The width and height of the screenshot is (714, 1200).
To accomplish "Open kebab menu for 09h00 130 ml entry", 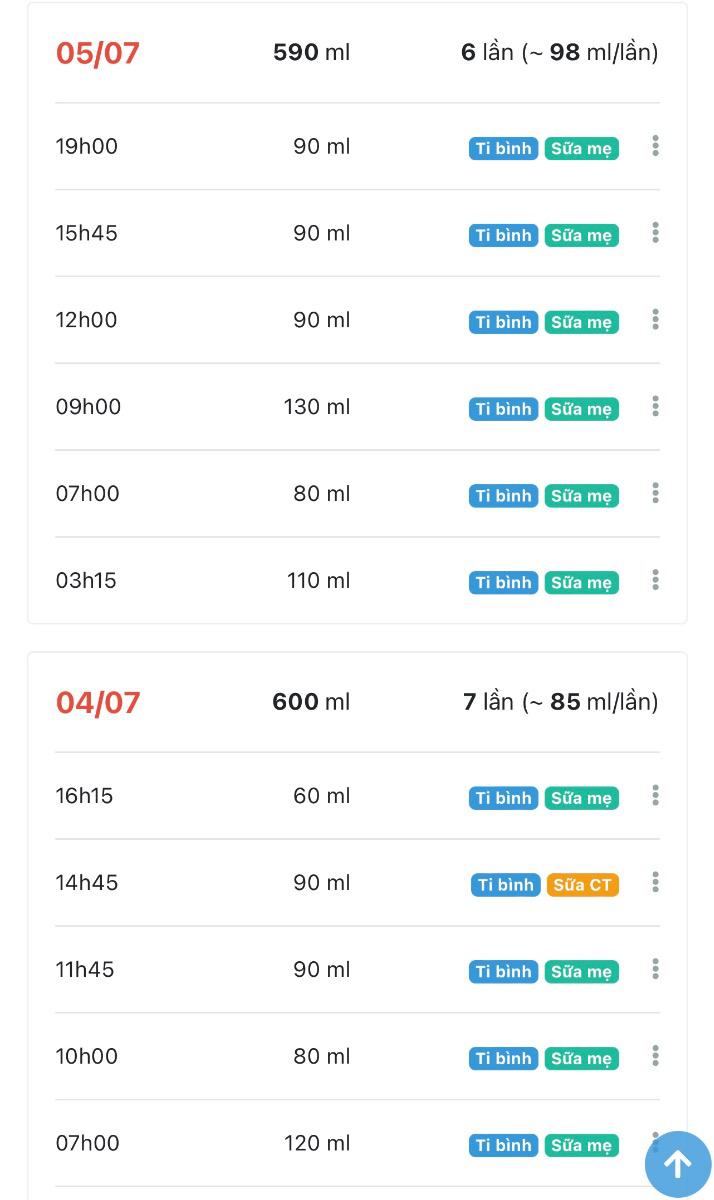I will click(x=655, y=407).
